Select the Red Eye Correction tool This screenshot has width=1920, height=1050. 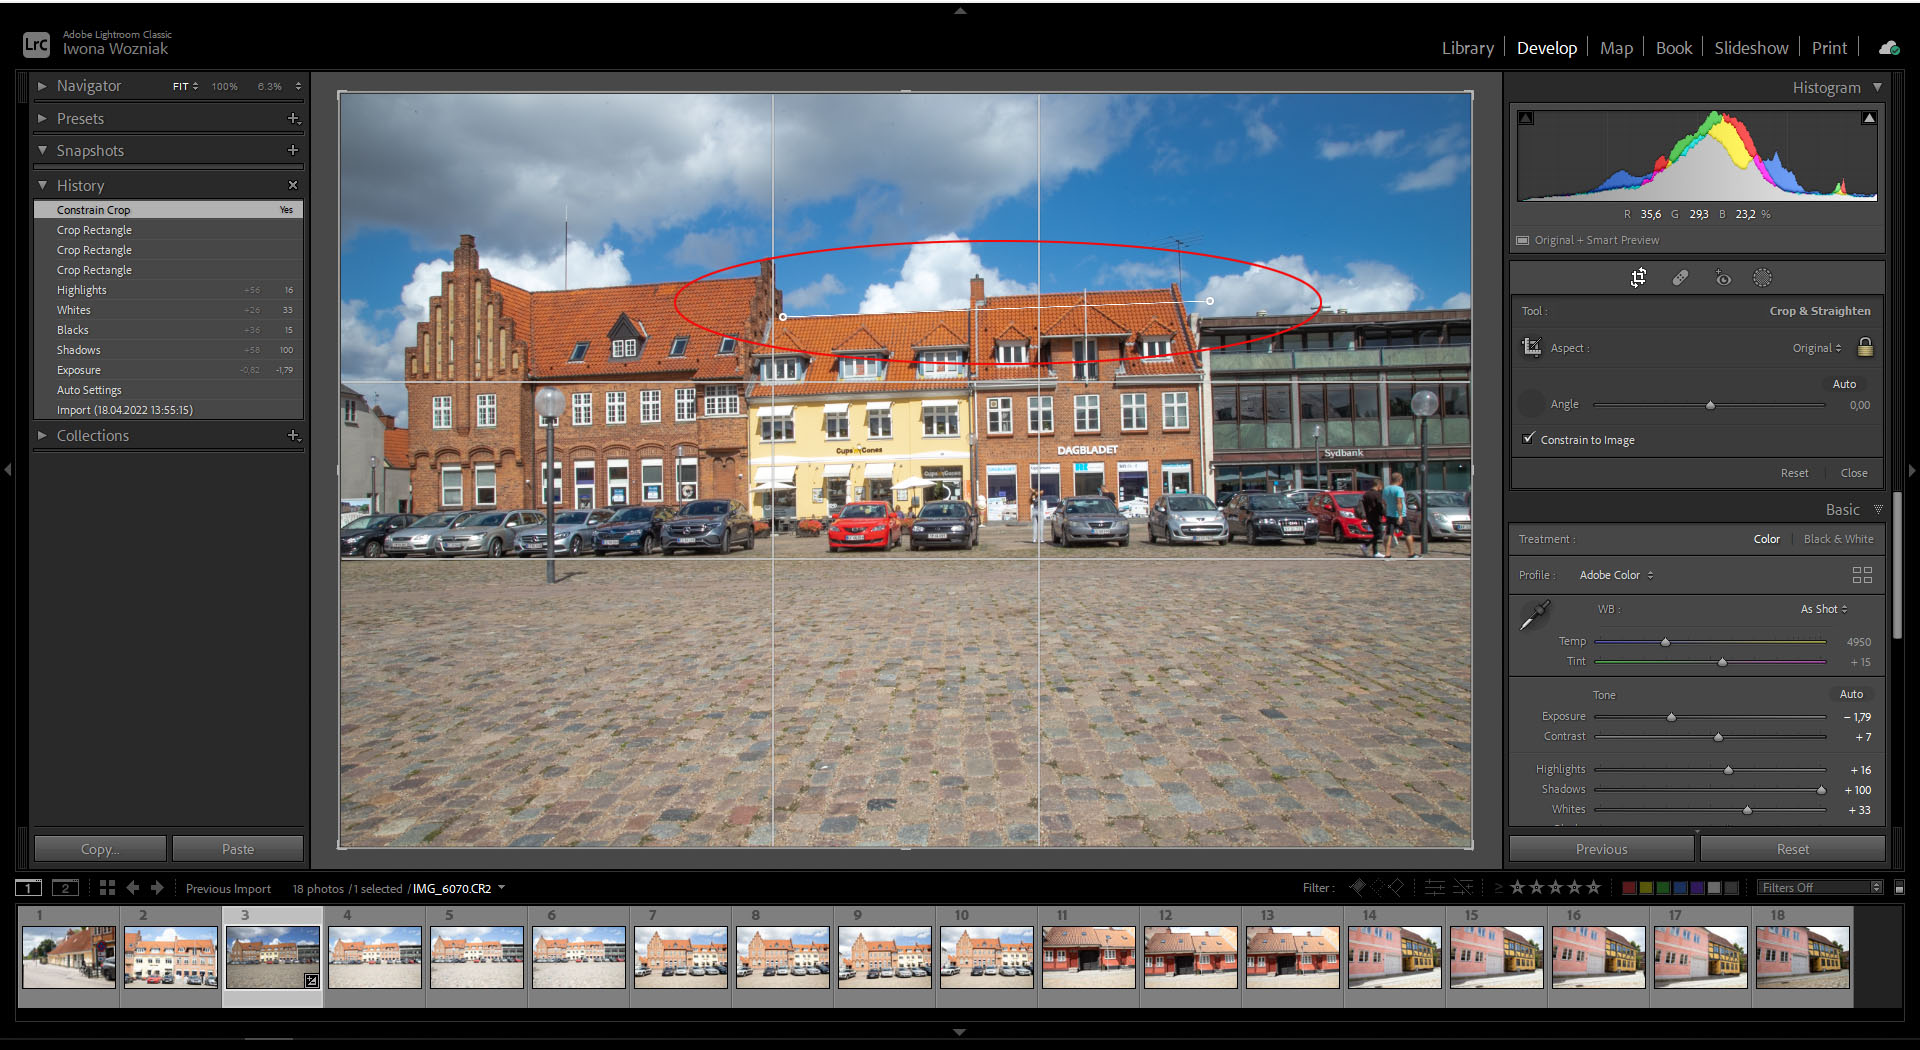(1722, 278)
